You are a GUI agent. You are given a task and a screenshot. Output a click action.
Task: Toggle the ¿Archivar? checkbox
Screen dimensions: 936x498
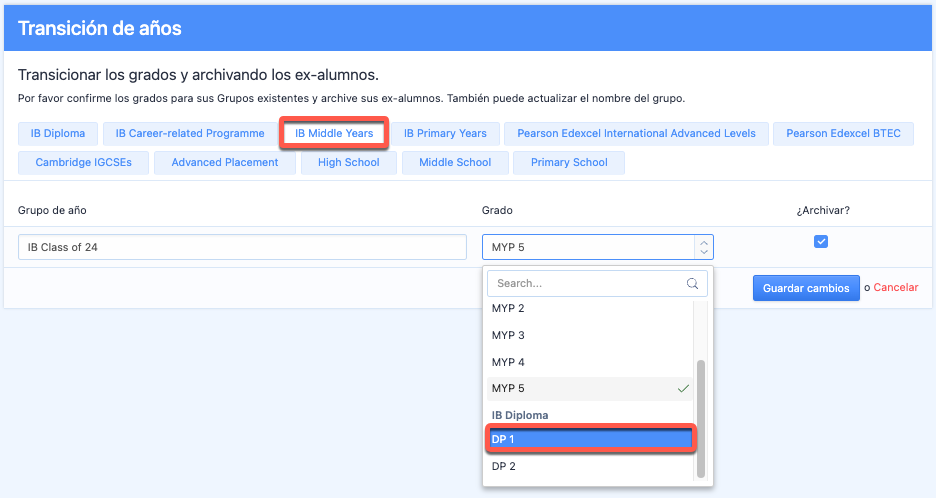(x=821, y=241)
